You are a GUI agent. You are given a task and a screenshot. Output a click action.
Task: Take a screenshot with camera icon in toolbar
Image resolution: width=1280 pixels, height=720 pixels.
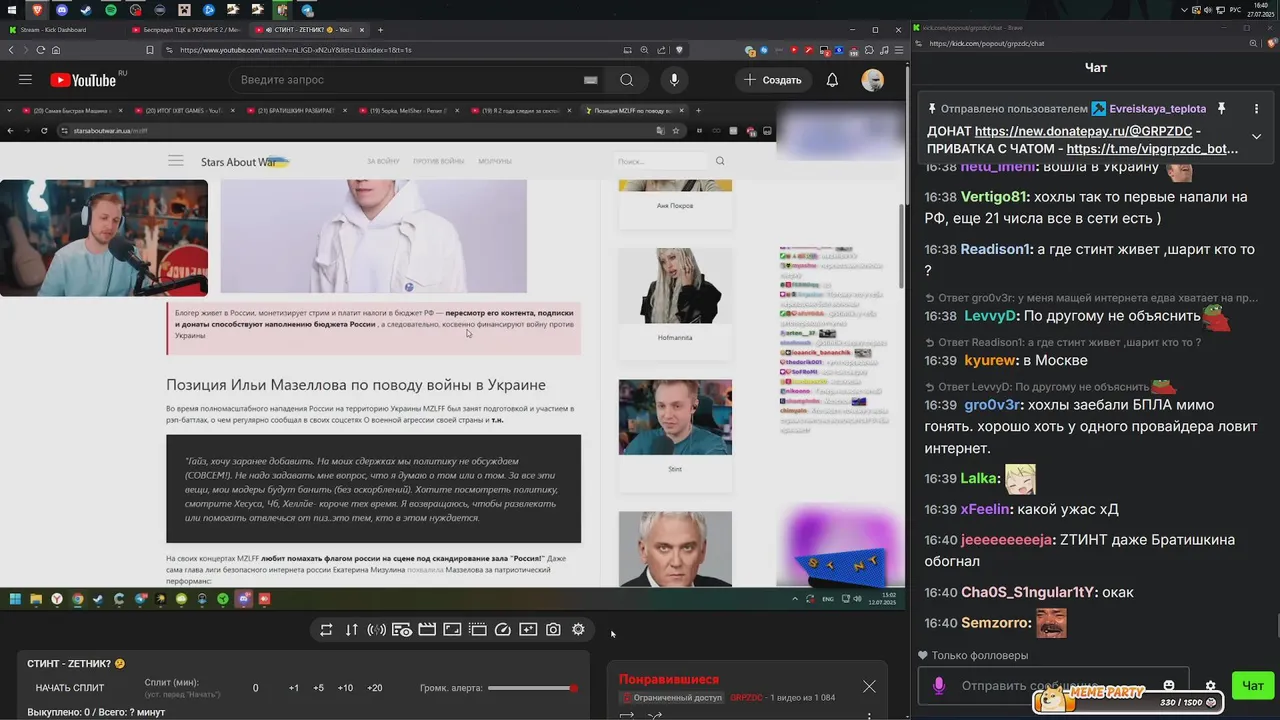(553, 629)
